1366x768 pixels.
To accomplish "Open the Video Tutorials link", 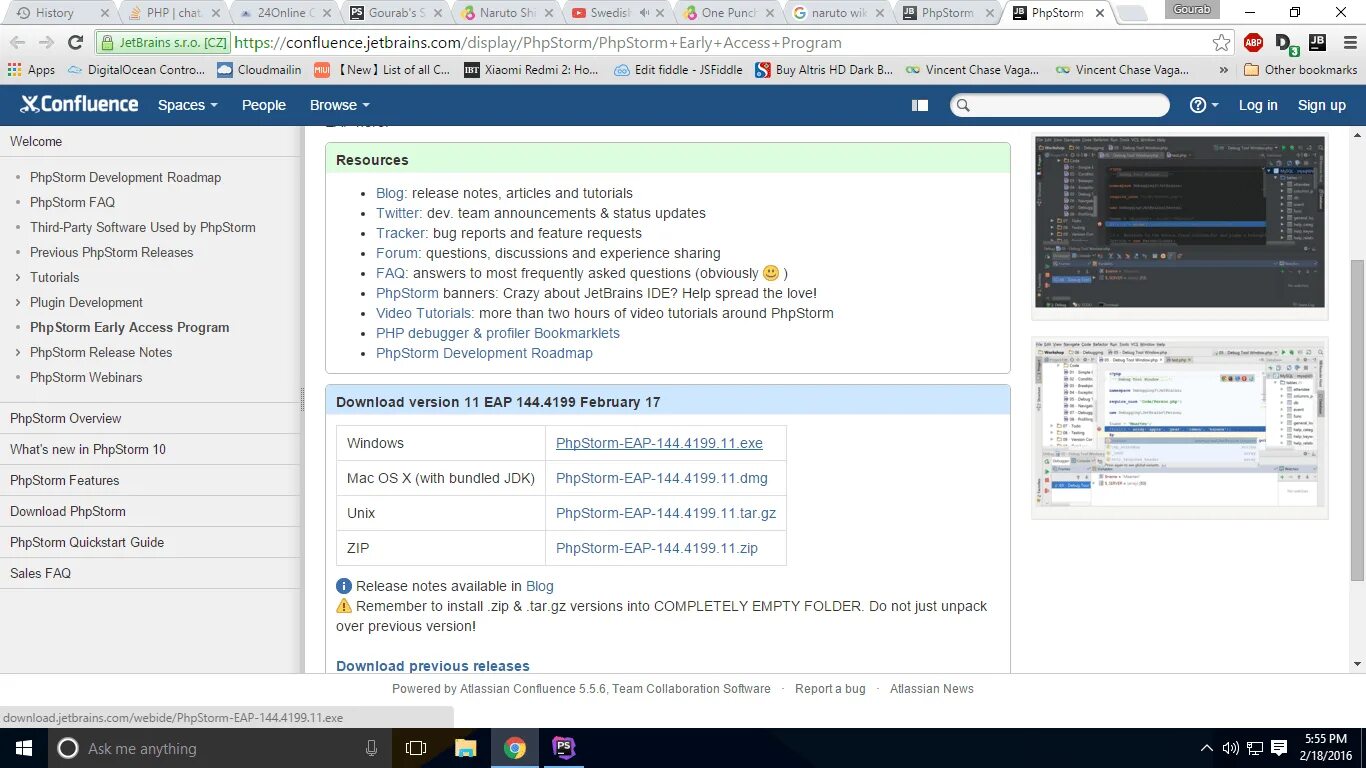I will point(425,313).
